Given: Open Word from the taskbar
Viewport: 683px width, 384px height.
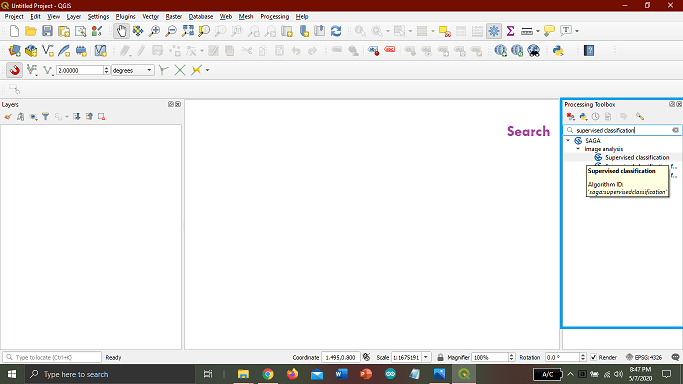Looking at the screenshot, I should 341,374.
